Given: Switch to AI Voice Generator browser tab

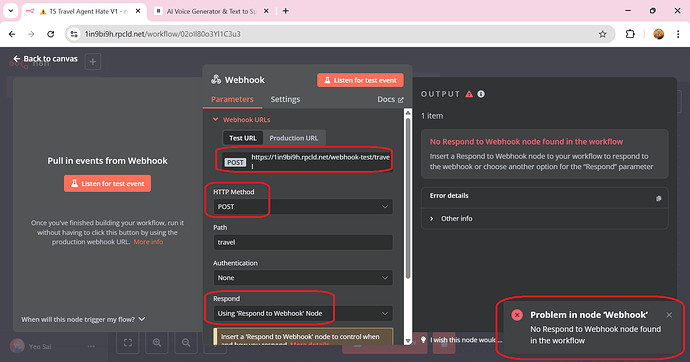Looking at the screenshot, I should (x=211, y=11).
